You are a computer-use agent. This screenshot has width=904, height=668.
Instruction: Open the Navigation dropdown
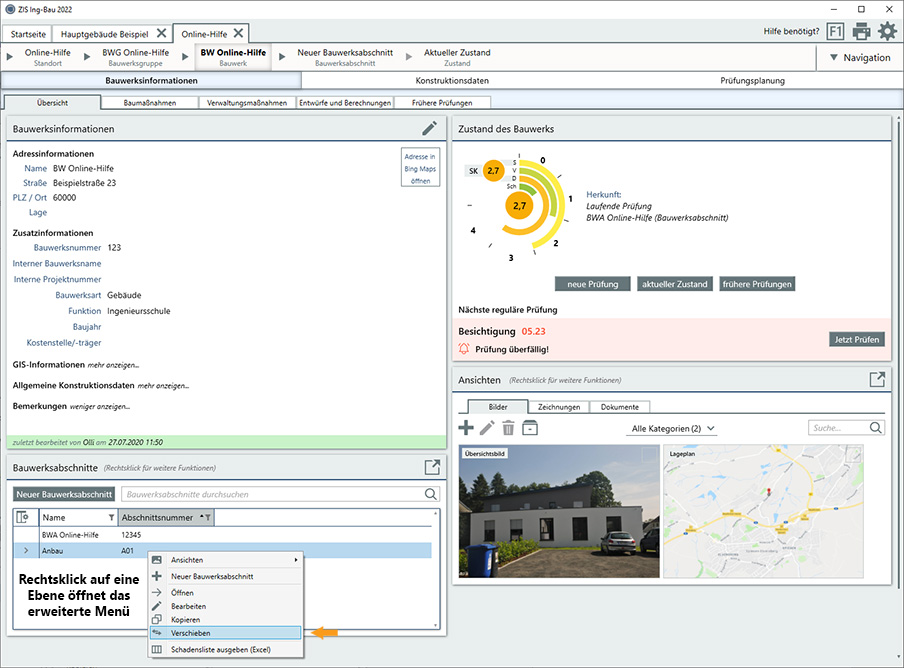tap(860, 58)
